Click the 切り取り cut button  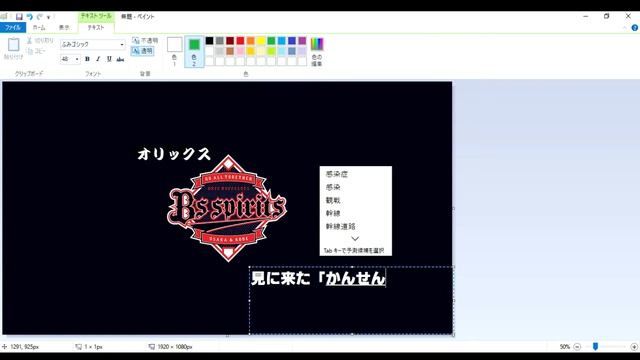40,40
